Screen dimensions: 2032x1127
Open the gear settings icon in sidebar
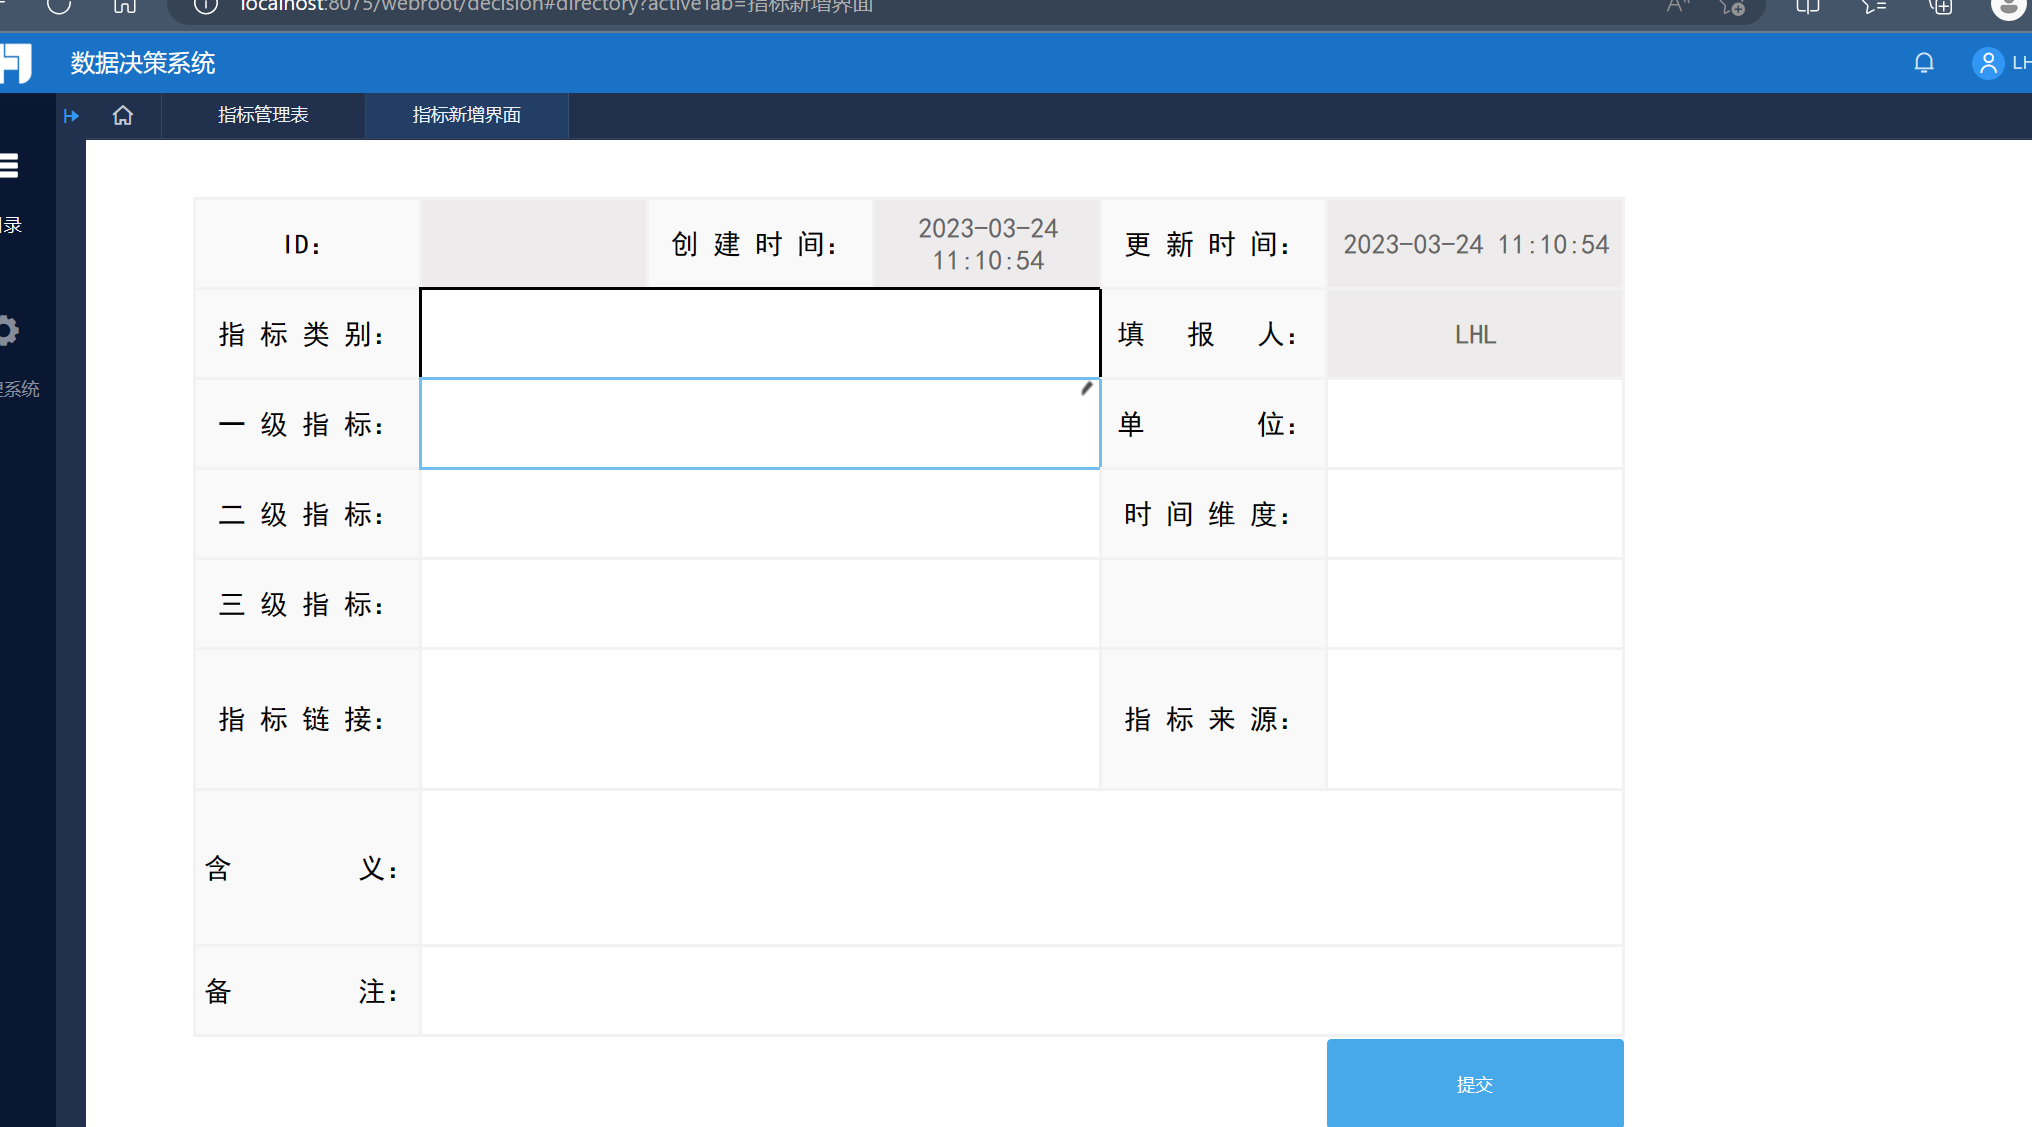8,331
